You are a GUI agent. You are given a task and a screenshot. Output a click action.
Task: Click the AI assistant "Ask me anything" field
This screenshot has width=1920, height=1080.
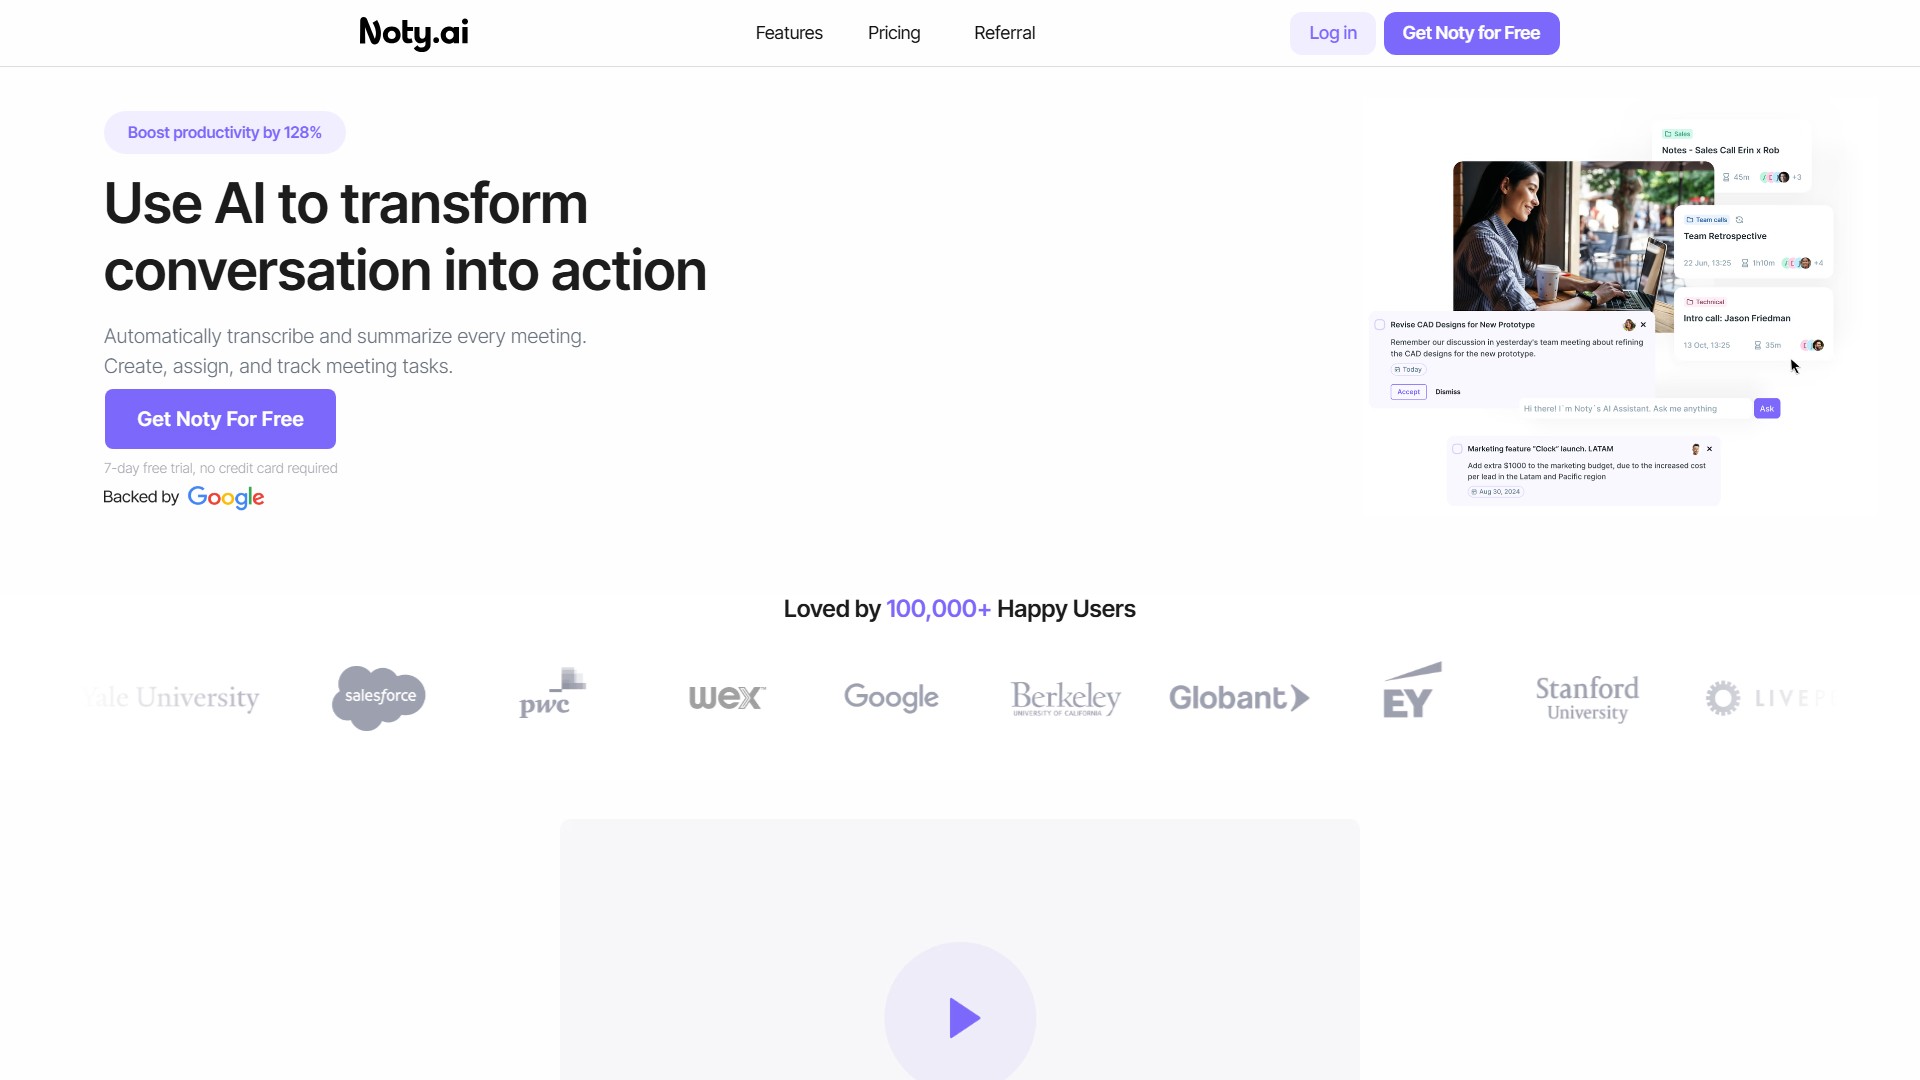[1621, 408]
